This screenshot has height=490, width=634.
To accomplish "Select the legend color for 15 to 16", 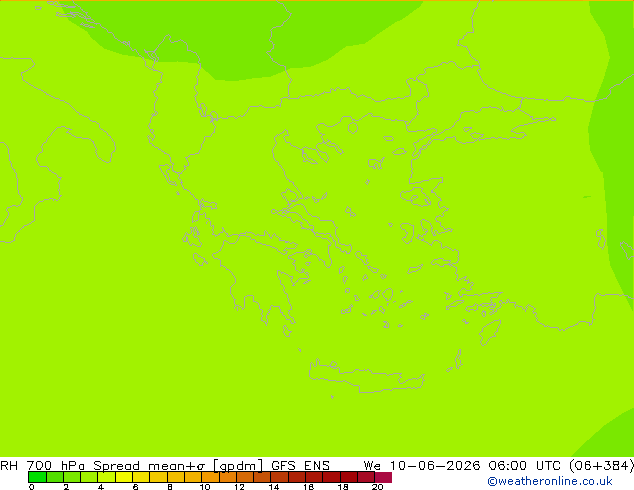I will coord(297,477).
